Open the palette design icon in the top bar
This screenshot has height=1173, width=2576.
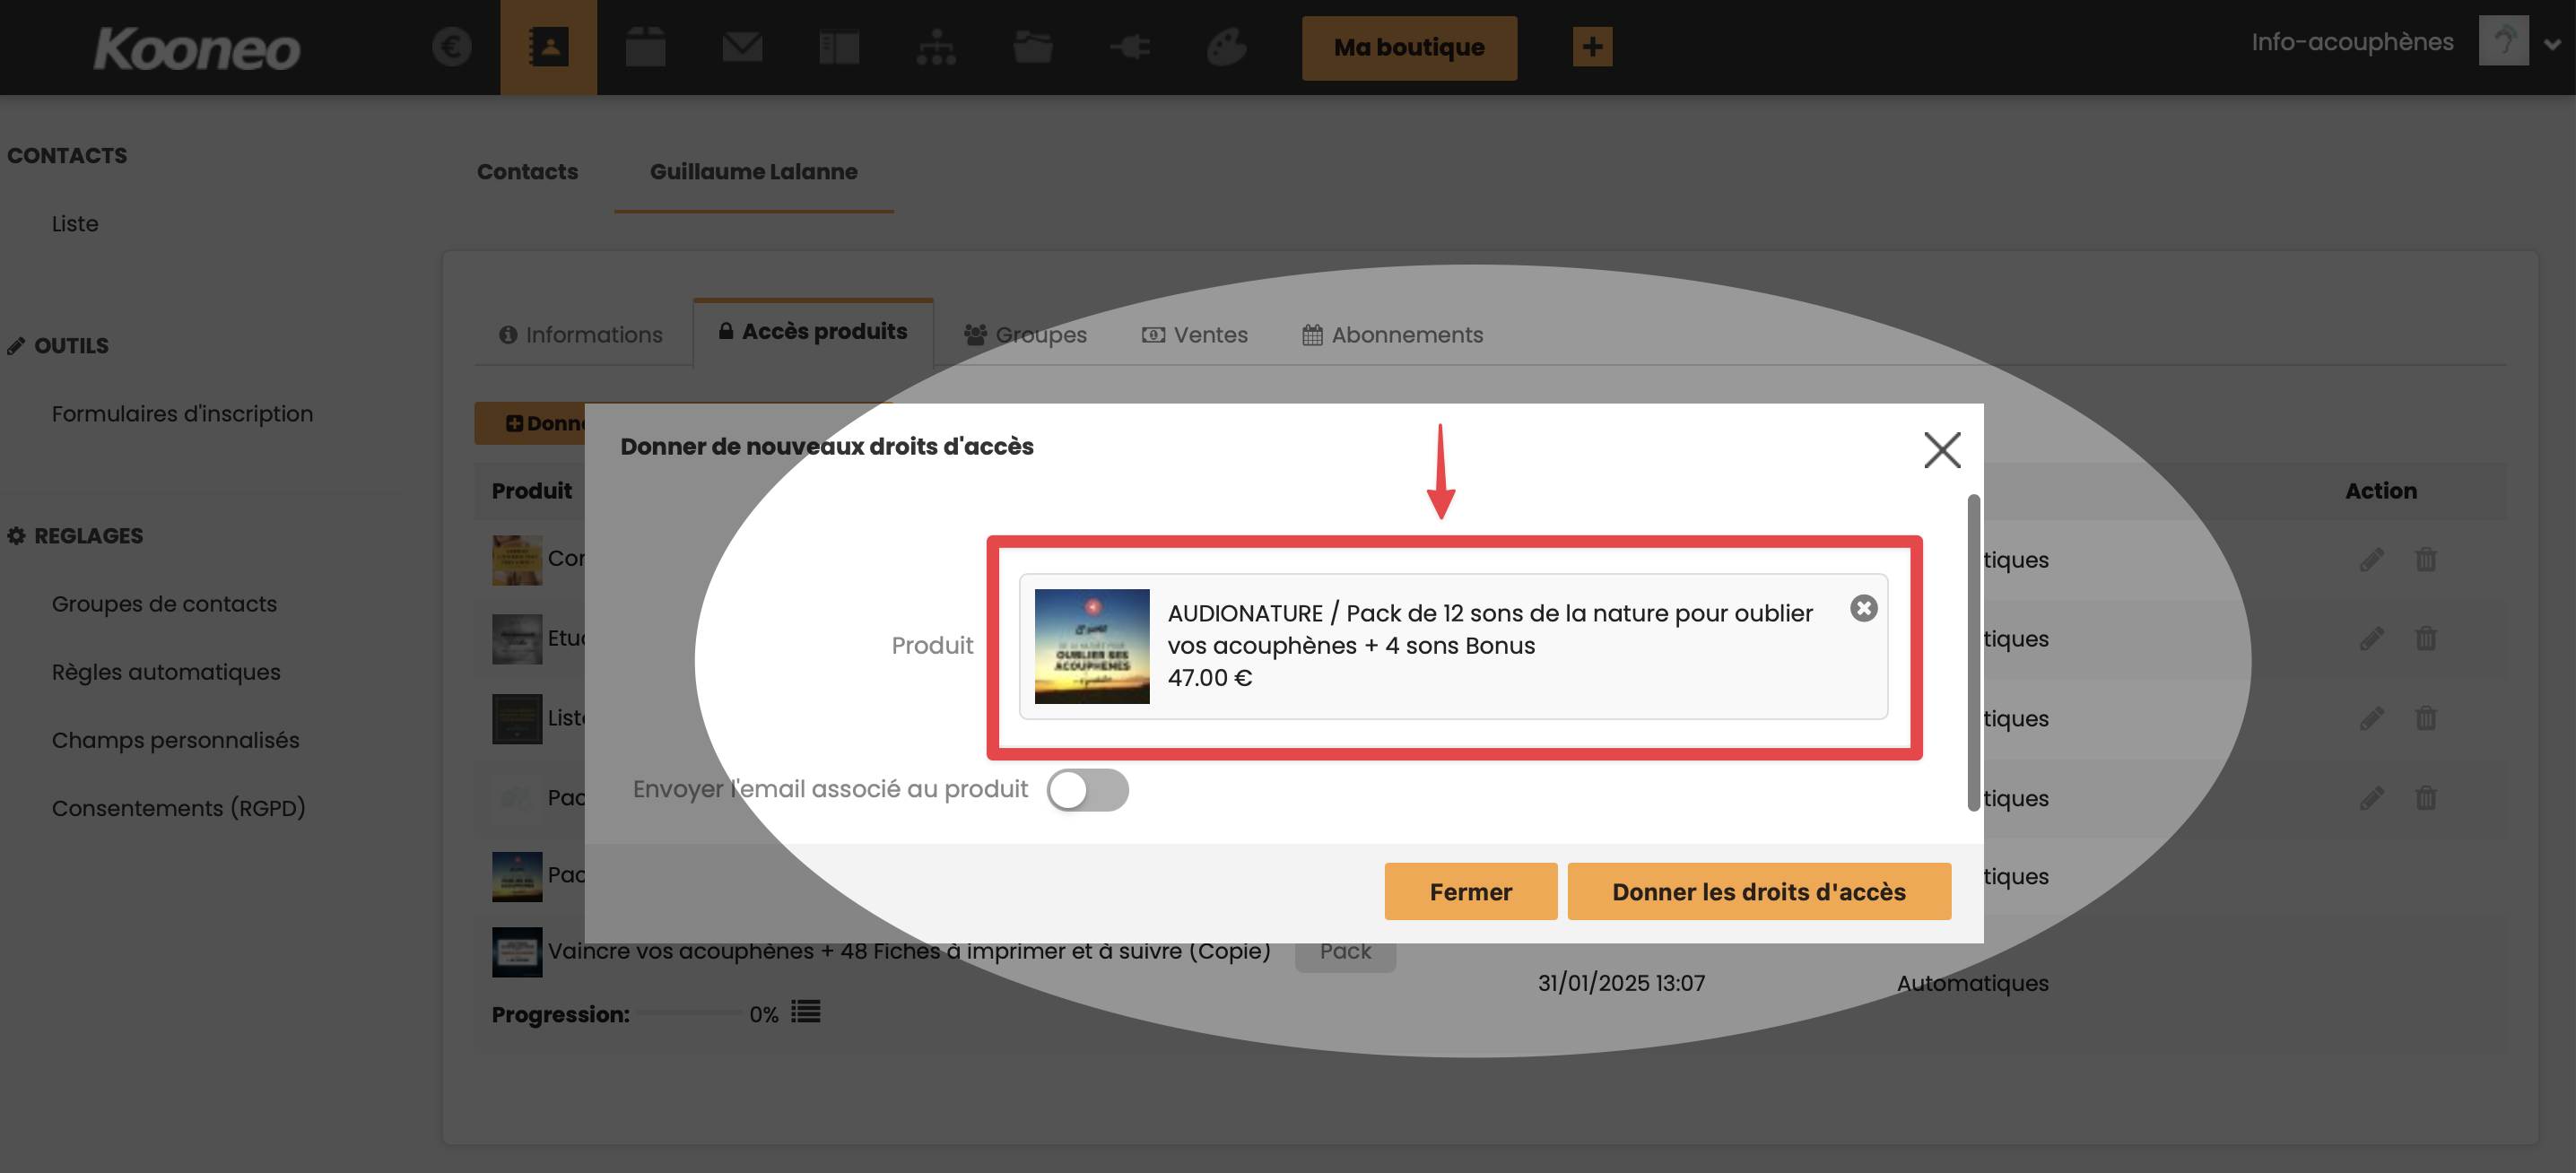pos(1226,47)
